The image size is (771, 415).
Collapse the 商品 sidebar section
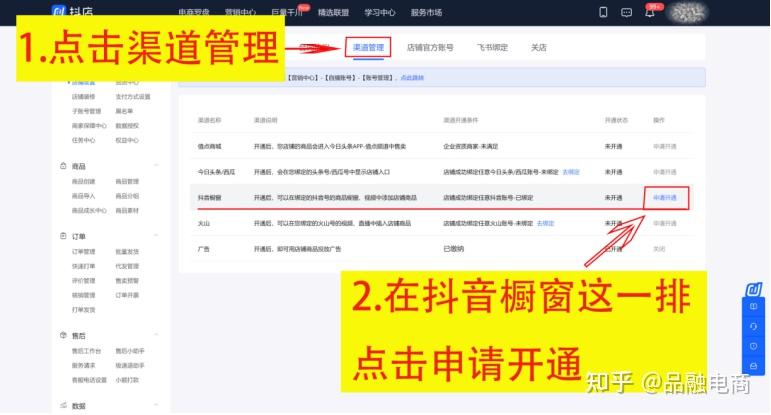coord(156,166)
